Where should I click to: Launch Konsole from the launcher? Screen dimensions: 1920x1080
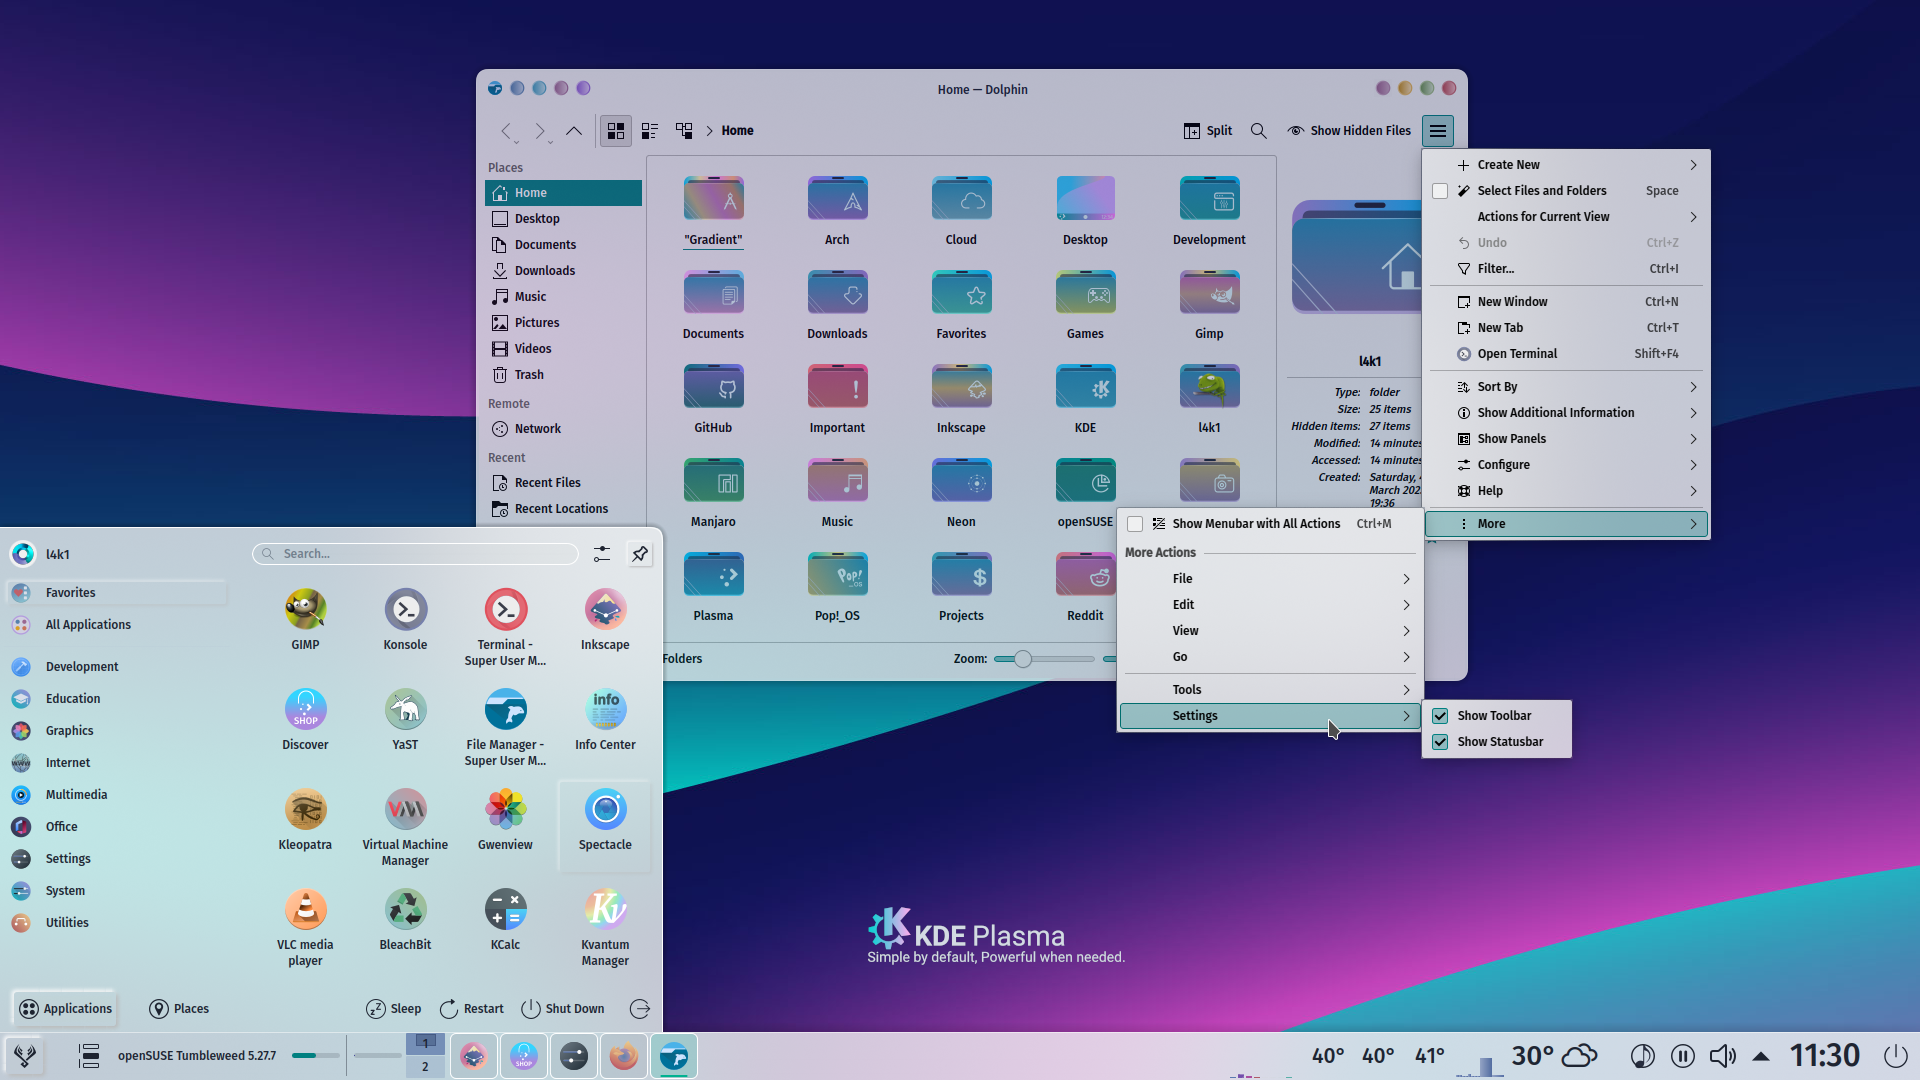tap(405, 620)
